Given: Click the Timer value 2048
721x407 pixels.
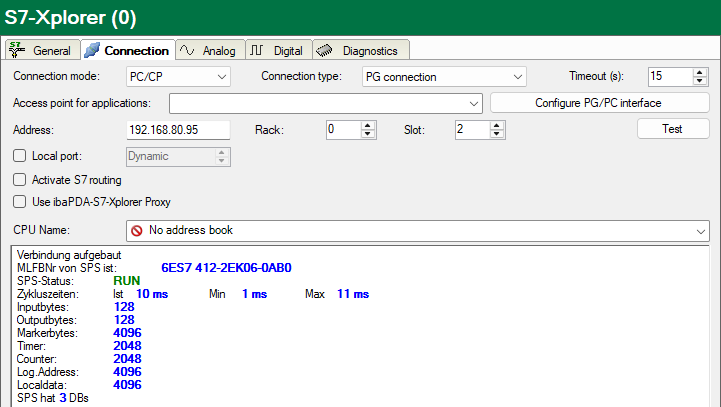Looking at the screenshot, I should tap(127, 345).
